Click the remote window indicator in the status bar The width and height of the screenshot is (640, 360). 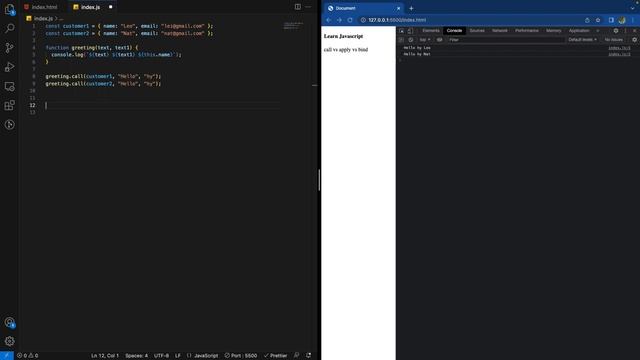coord(7,356)
